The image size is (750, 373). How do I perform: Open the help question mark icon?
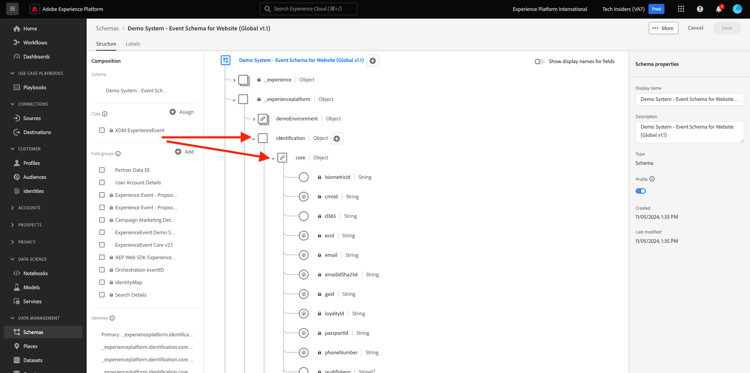[700, 9]
